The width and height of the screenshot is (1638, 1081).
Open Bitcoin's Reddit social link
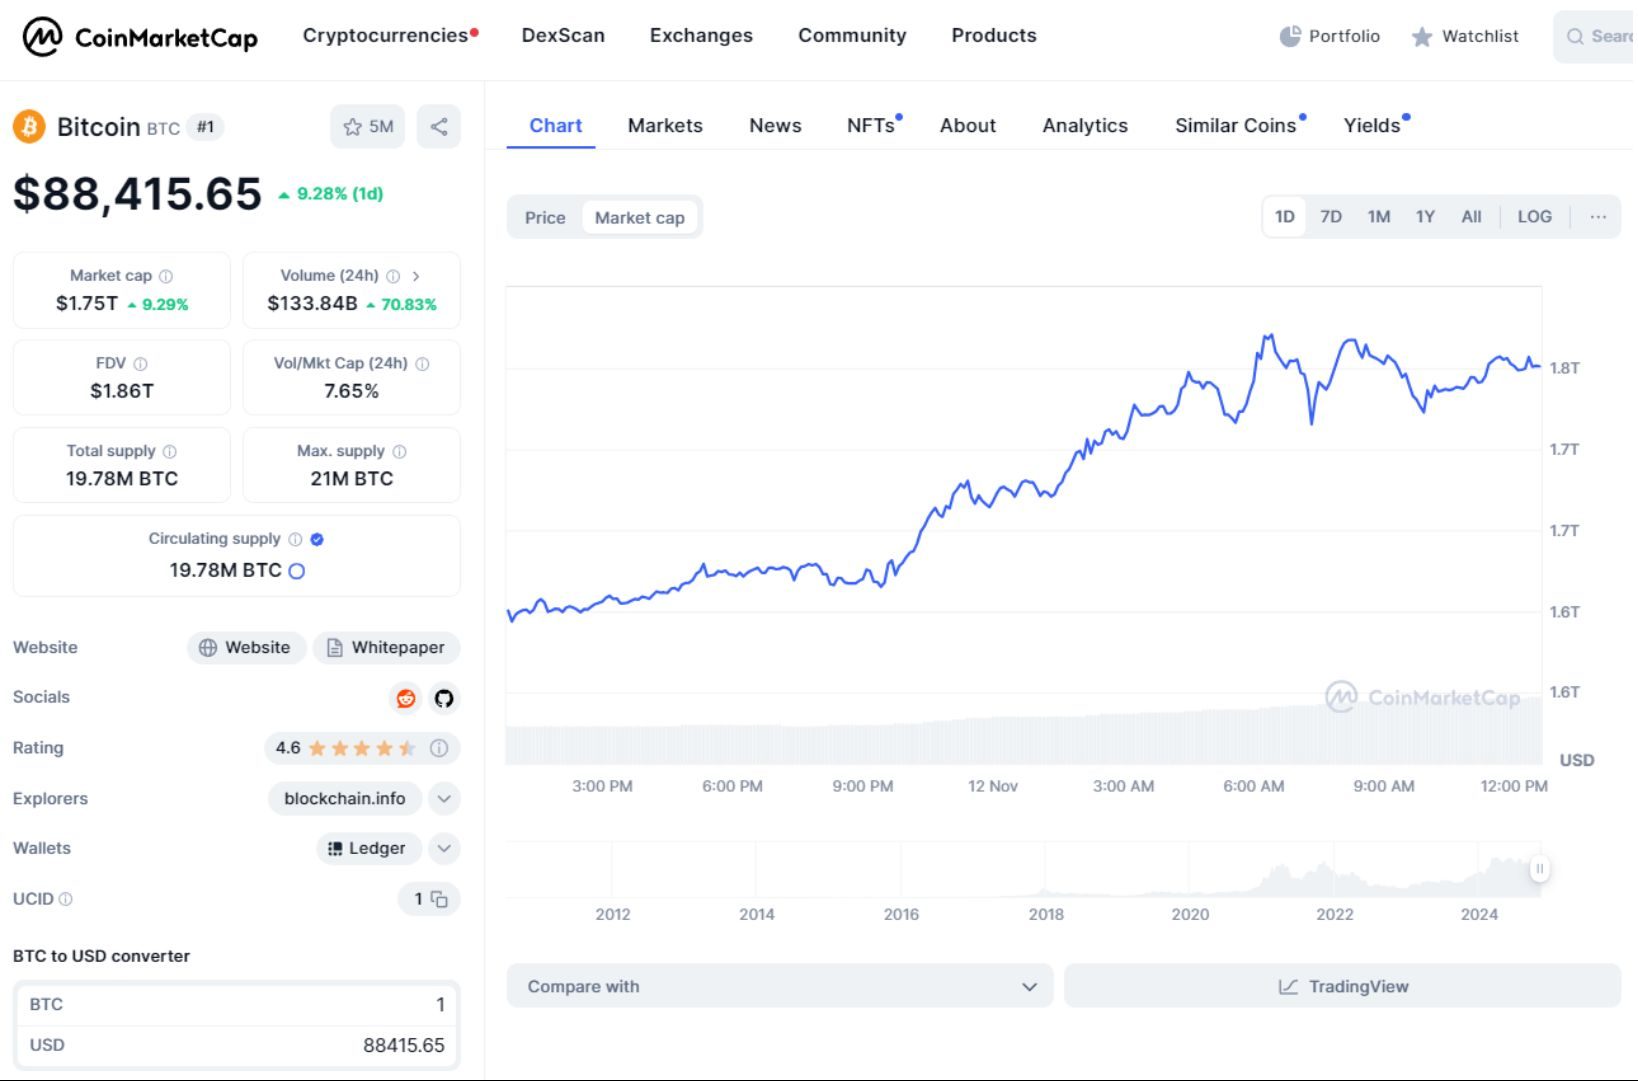(x=404, y=698)
